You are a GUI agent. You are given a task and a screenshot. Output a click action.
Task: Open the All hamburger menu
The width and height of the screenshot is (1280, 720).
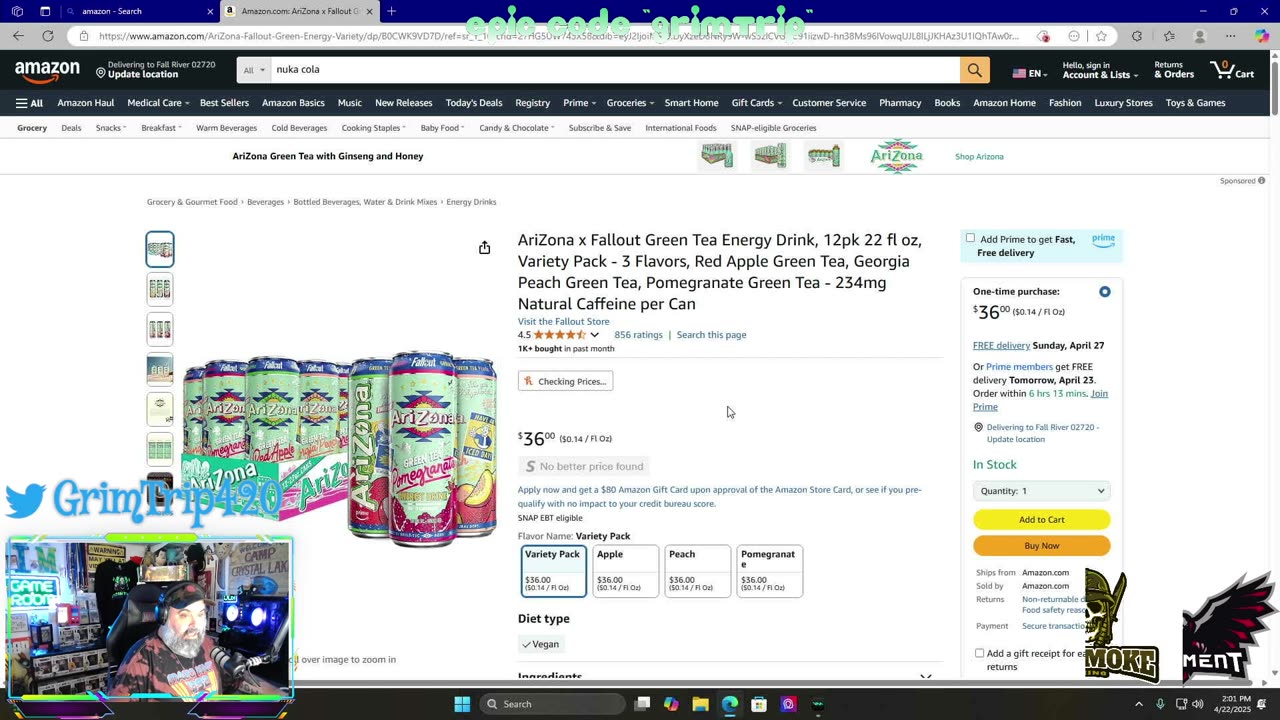click(x=29, y=103)
